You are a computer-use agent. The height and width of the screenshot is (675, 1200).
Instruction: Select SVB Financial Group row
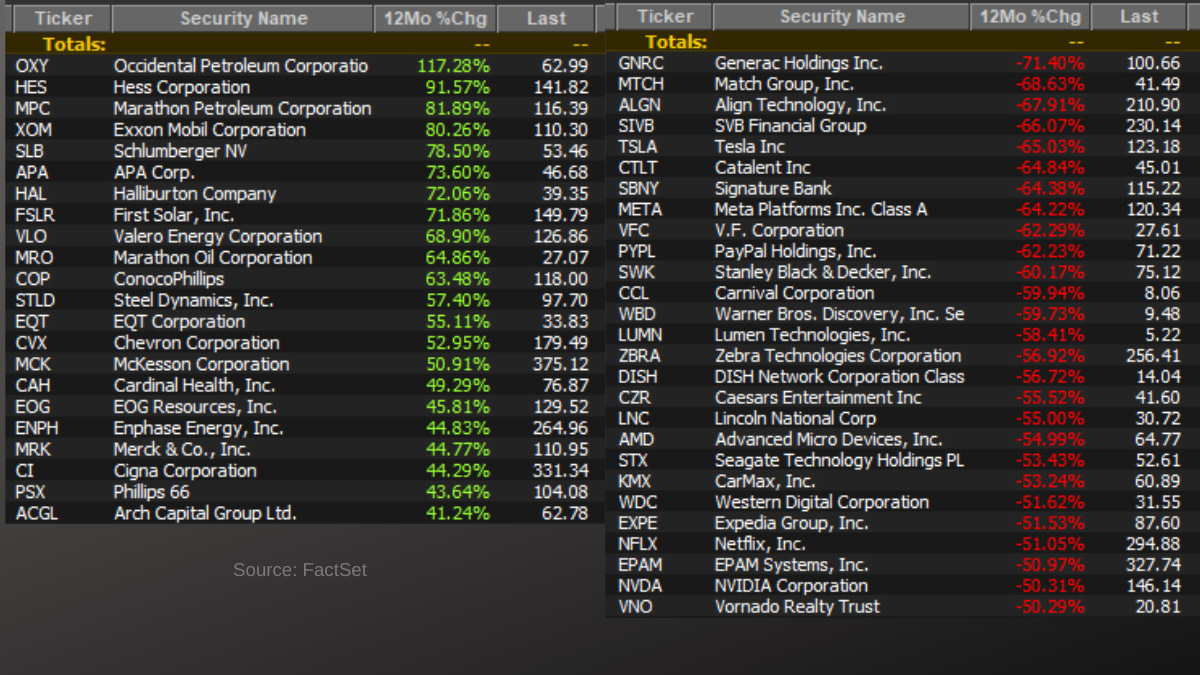[902, 126]
